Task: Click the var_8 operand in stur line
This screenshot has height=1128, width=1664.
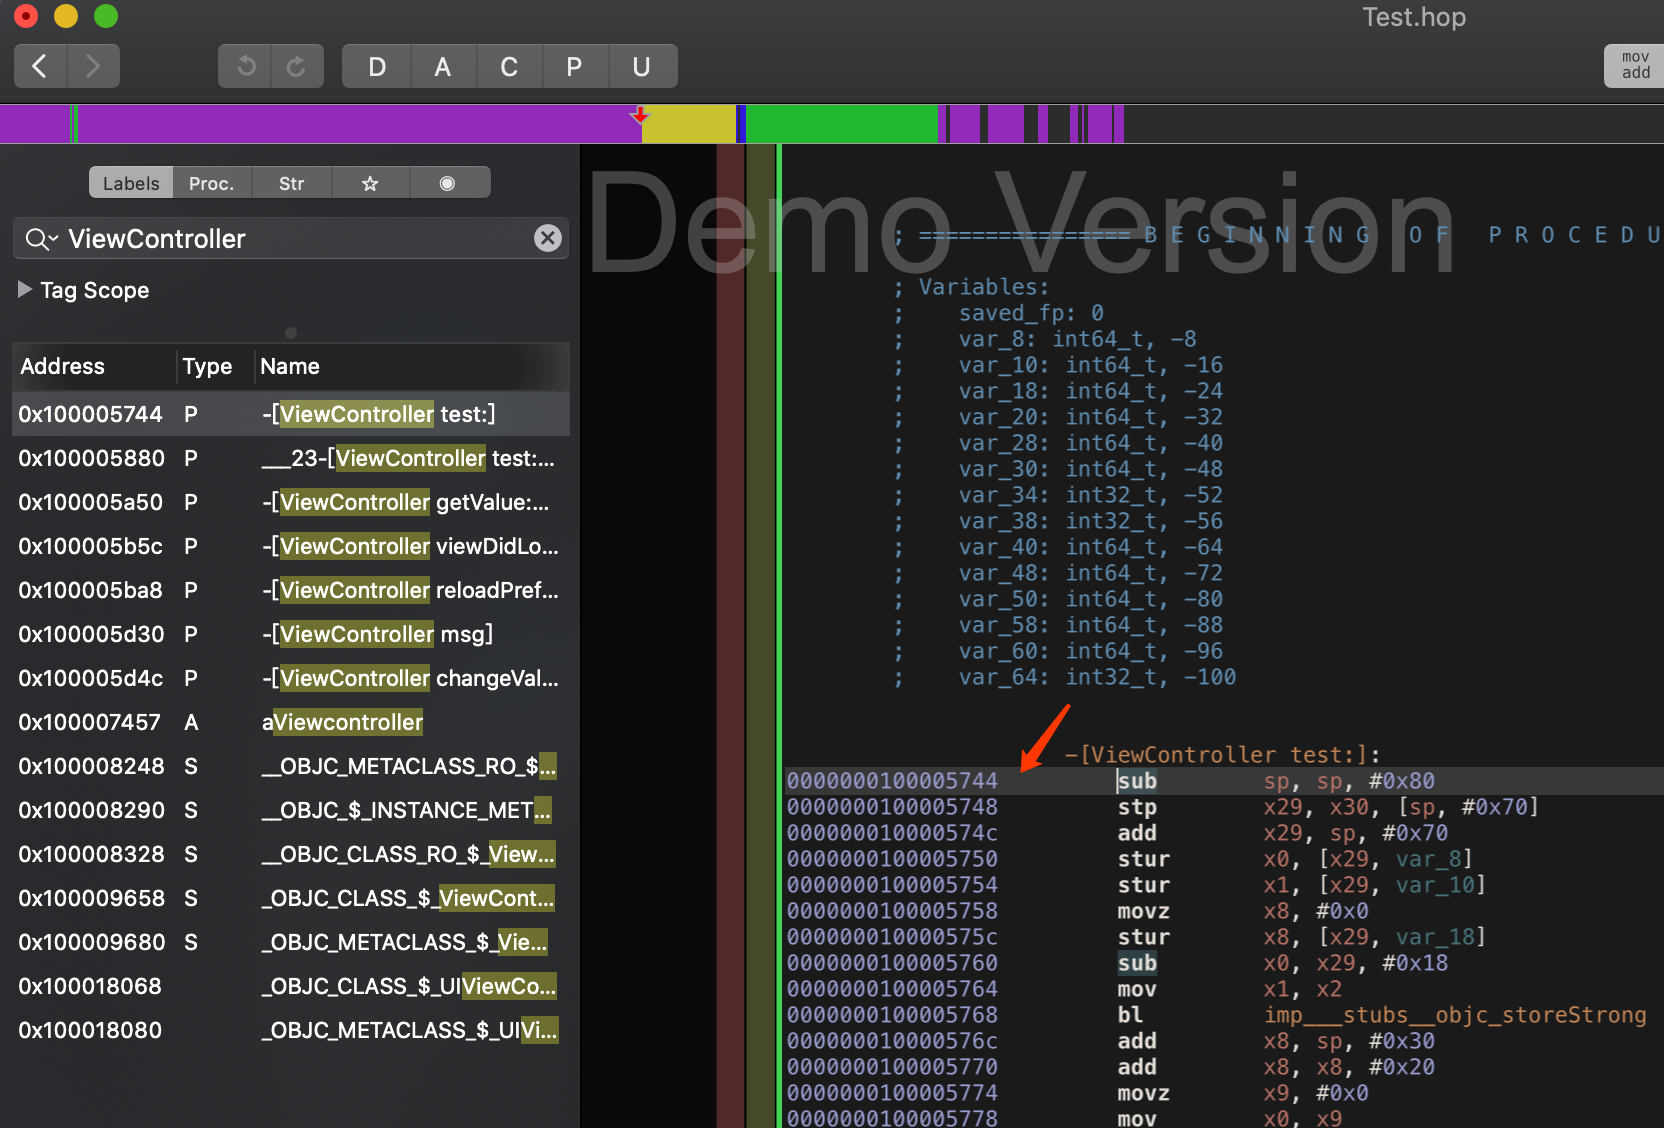Action: [x=1428, y=859]
